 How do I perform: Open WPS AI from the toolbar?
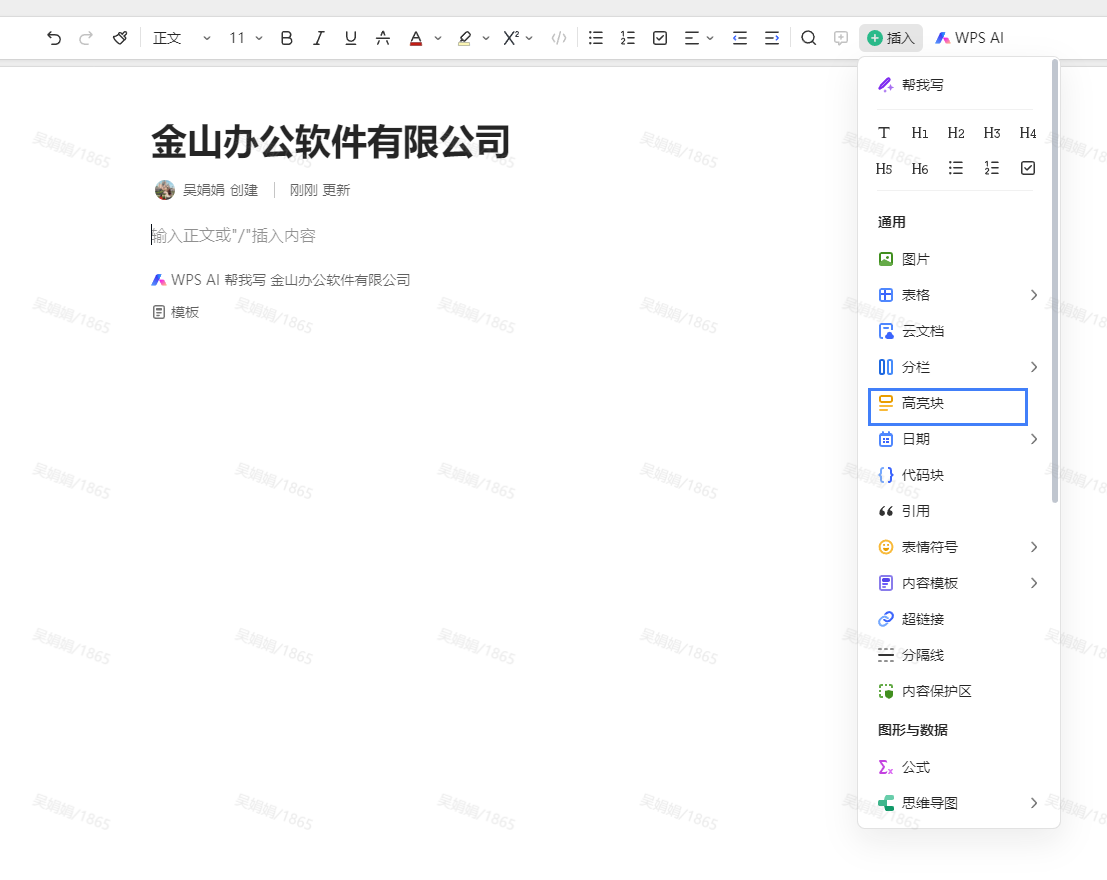click(969, 38)
